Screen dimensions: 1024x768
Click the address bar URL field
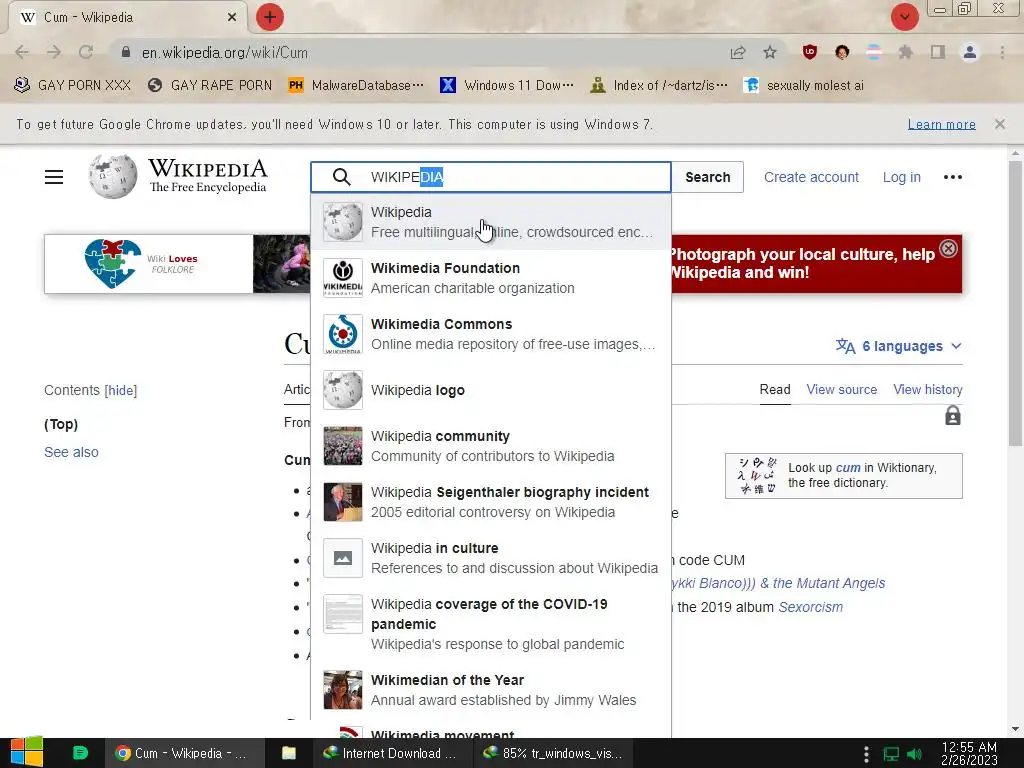[418, 52]
